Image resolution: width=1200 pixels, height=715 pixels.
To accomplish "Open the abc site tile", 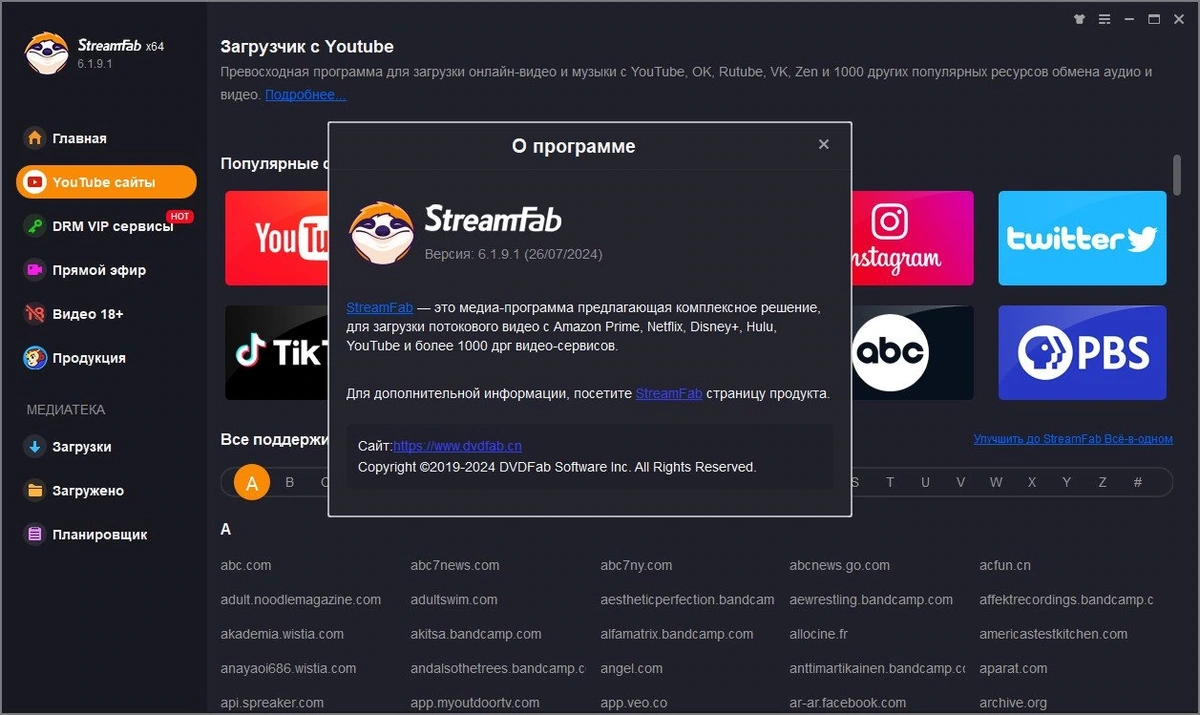I will tap(912, 352).
